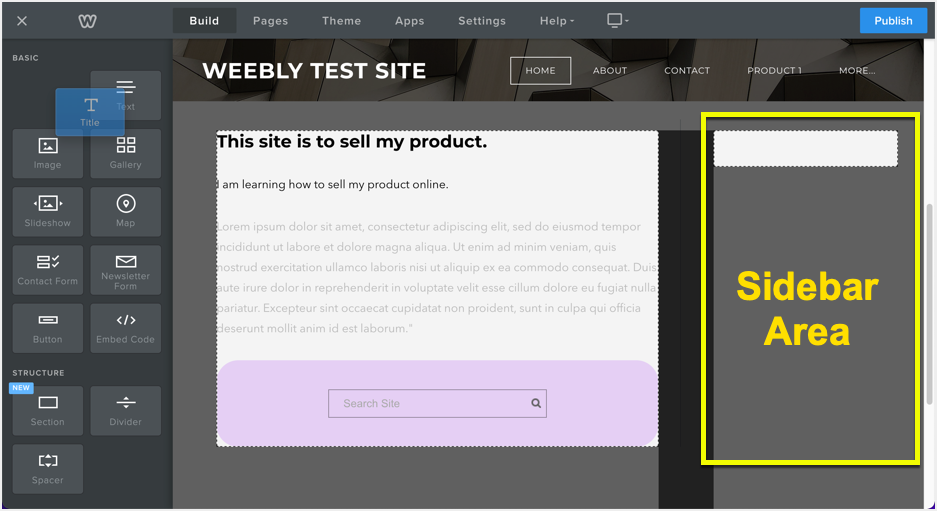Screen dimensions: 937x511
Task: Open the Help dropdown menu
Action: [x=557, y=21]
